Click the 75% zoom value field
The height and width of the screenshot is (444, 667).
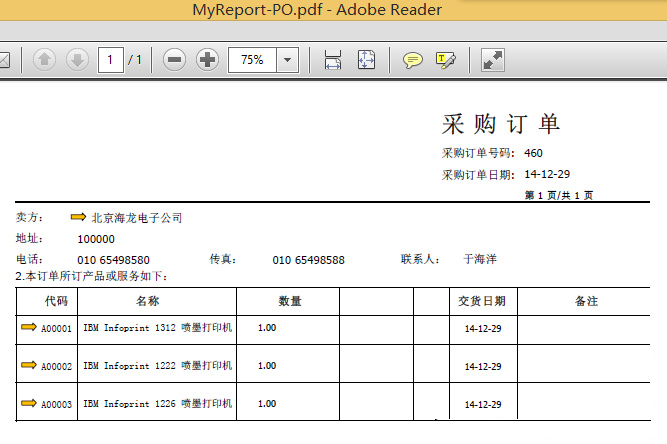[x=252, y=60]
